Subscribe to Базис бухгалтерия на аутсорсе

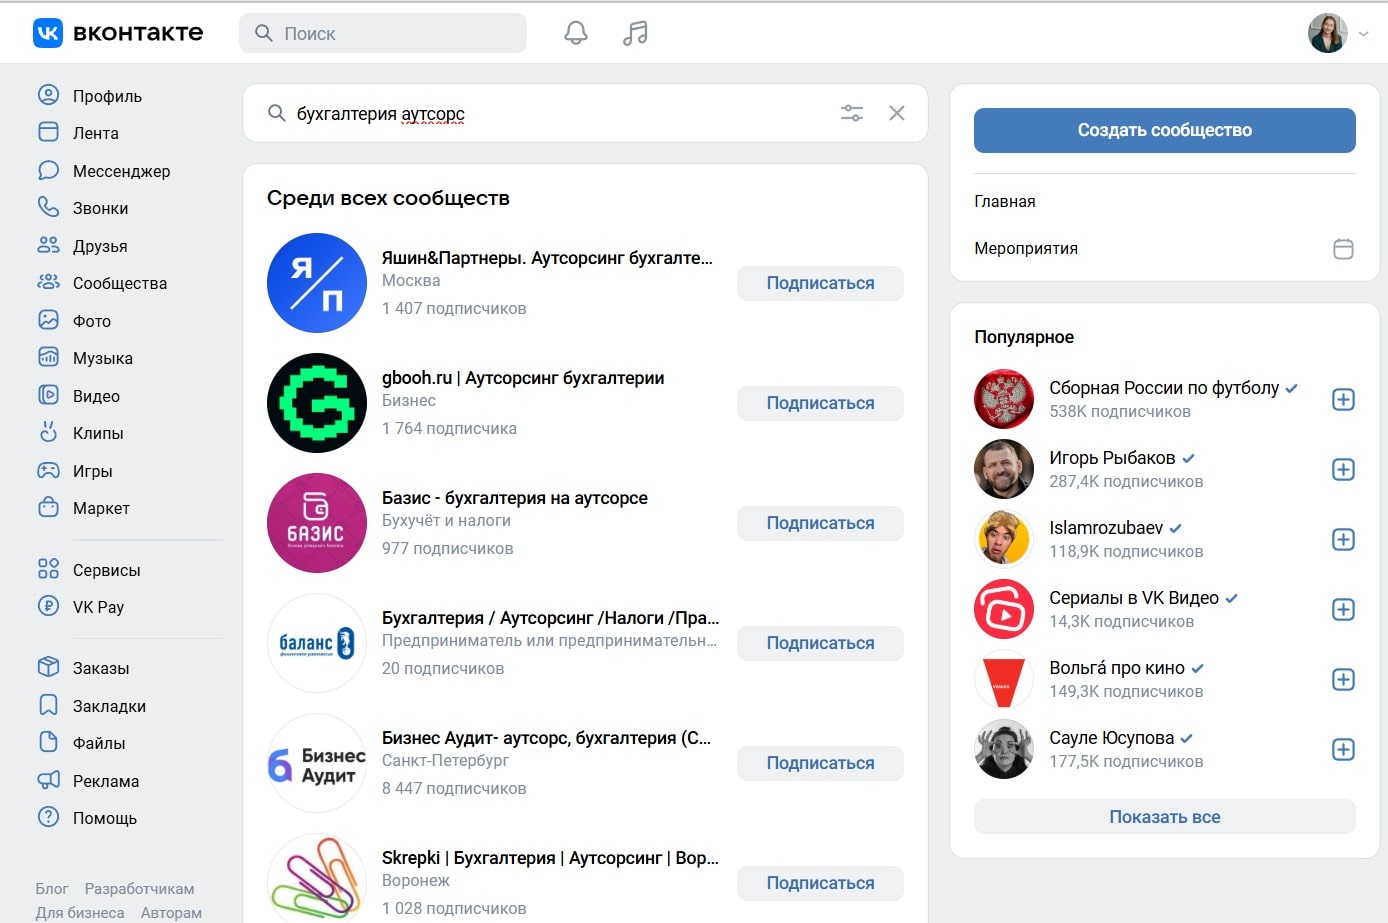point(820,523)
